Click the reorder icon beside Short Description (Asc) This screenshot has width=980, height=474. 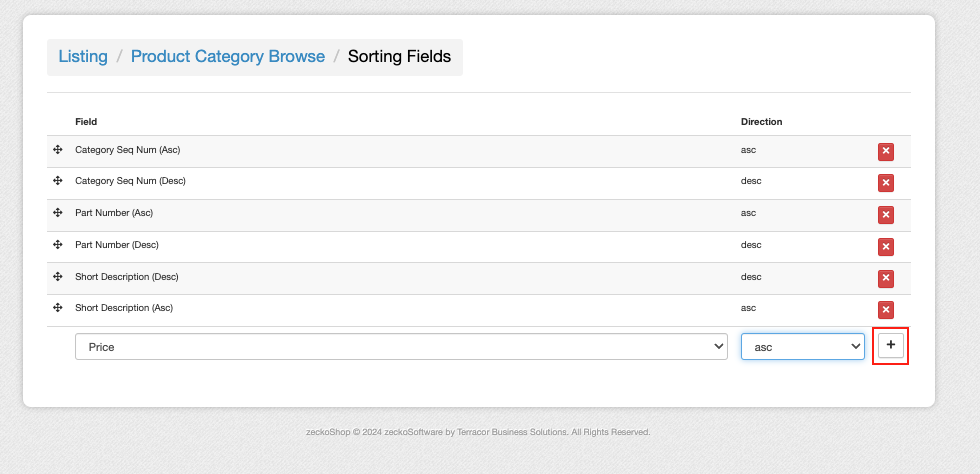pyautogui.click(x=58, y=308)
